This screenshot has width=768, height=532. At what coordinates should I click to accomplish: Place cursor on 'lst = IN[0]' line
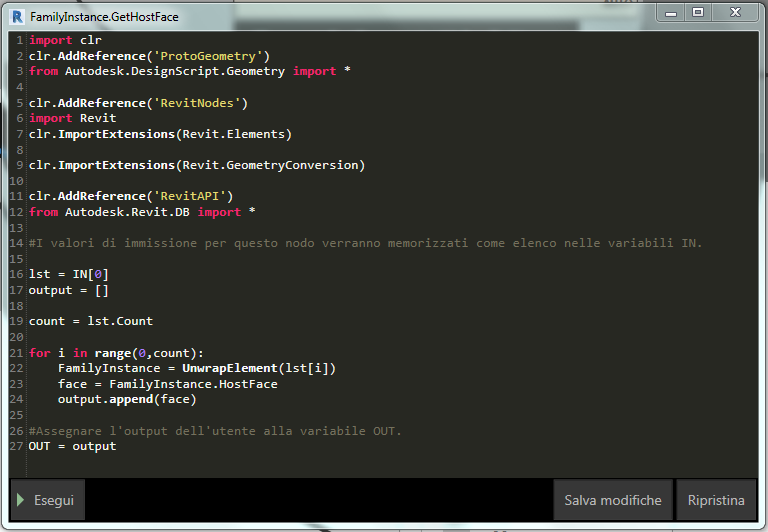pyautogui.click(x=68, y=274)
